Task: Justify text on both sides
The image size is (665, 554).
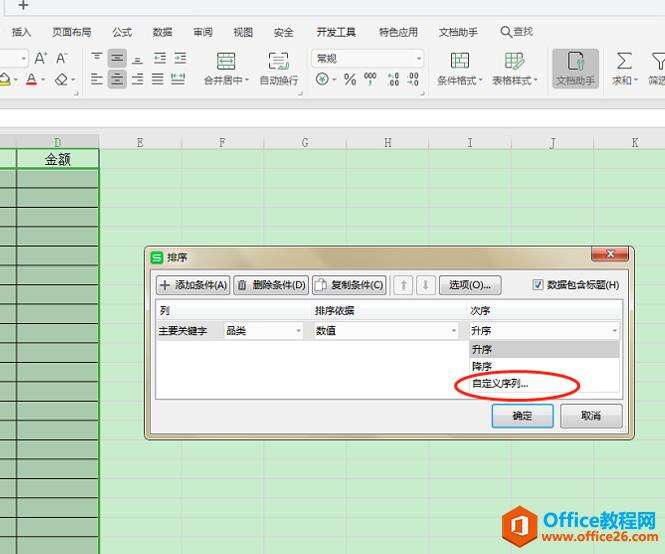Action: tap(158, 79)
